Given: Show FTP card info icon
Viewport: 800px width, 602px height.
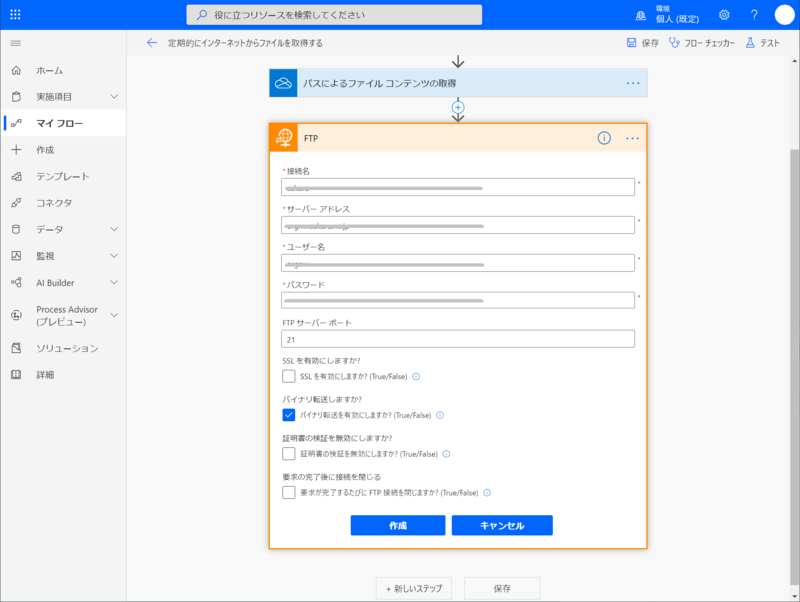Looking at the screenshot, I should 604,138.
